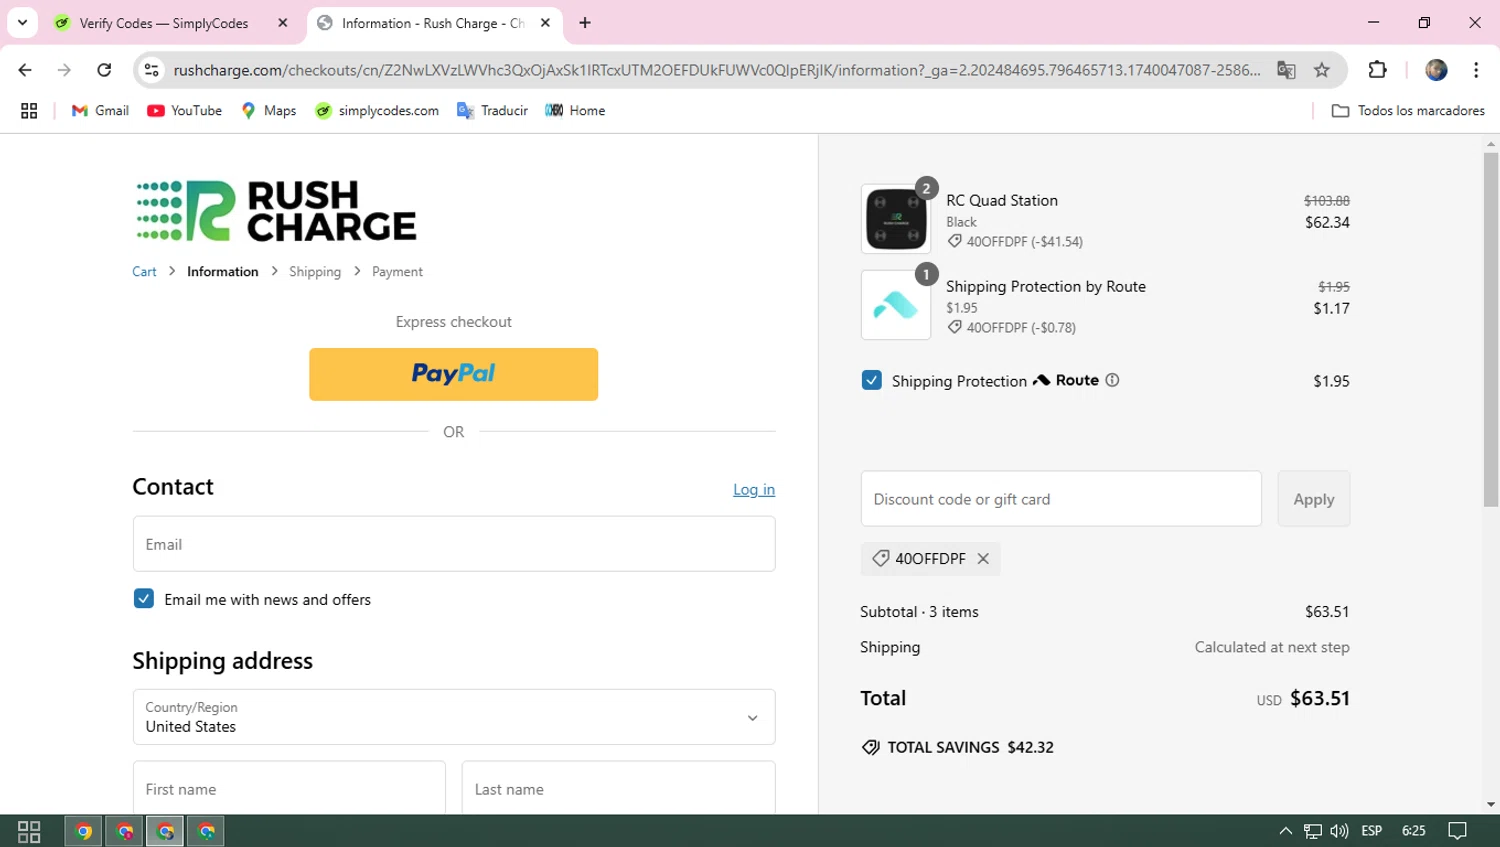Go to Cart breadcrumb
The height and width of the screenshot is (847, 1500).
pos(144,272)
